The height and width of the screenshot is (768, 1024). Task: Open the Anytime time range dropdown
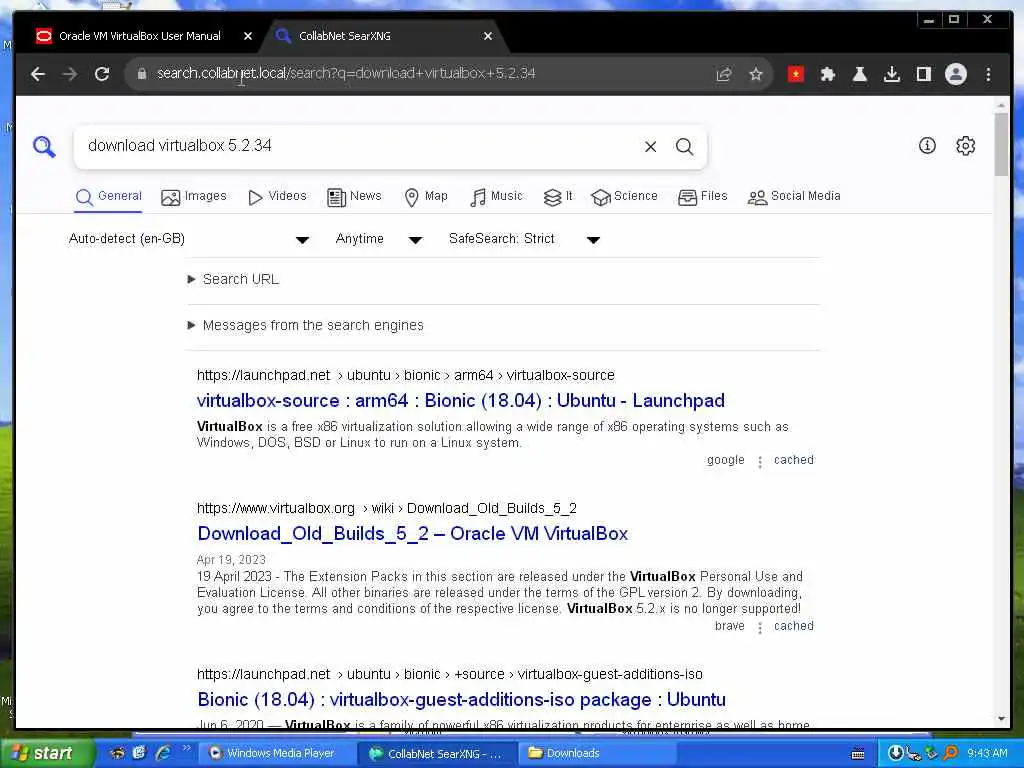click(379, 239)
